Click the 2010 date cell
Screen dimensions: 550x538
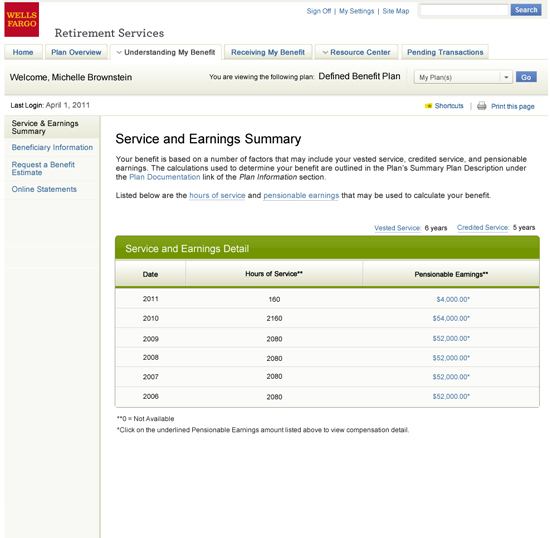pyautogui.click(x=150, y=318)
